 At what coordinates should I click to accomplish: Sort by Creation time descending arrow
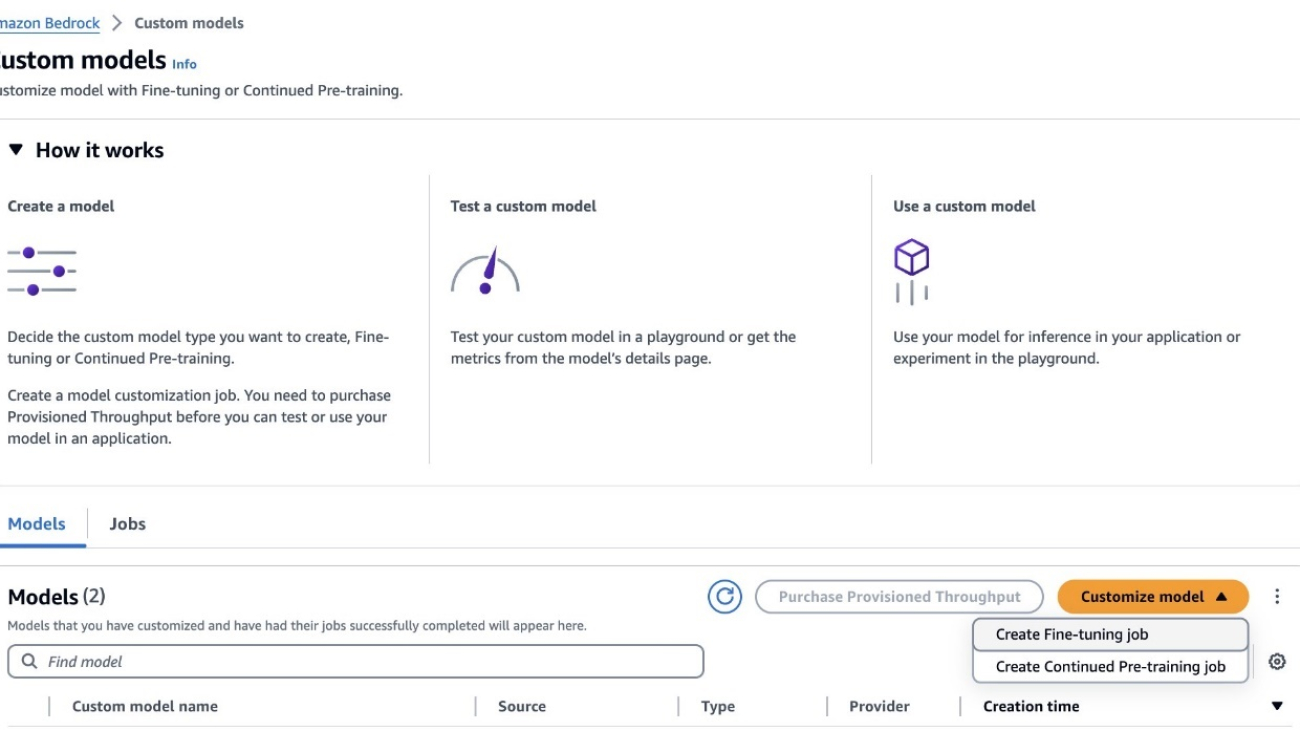coord(1277,706)
